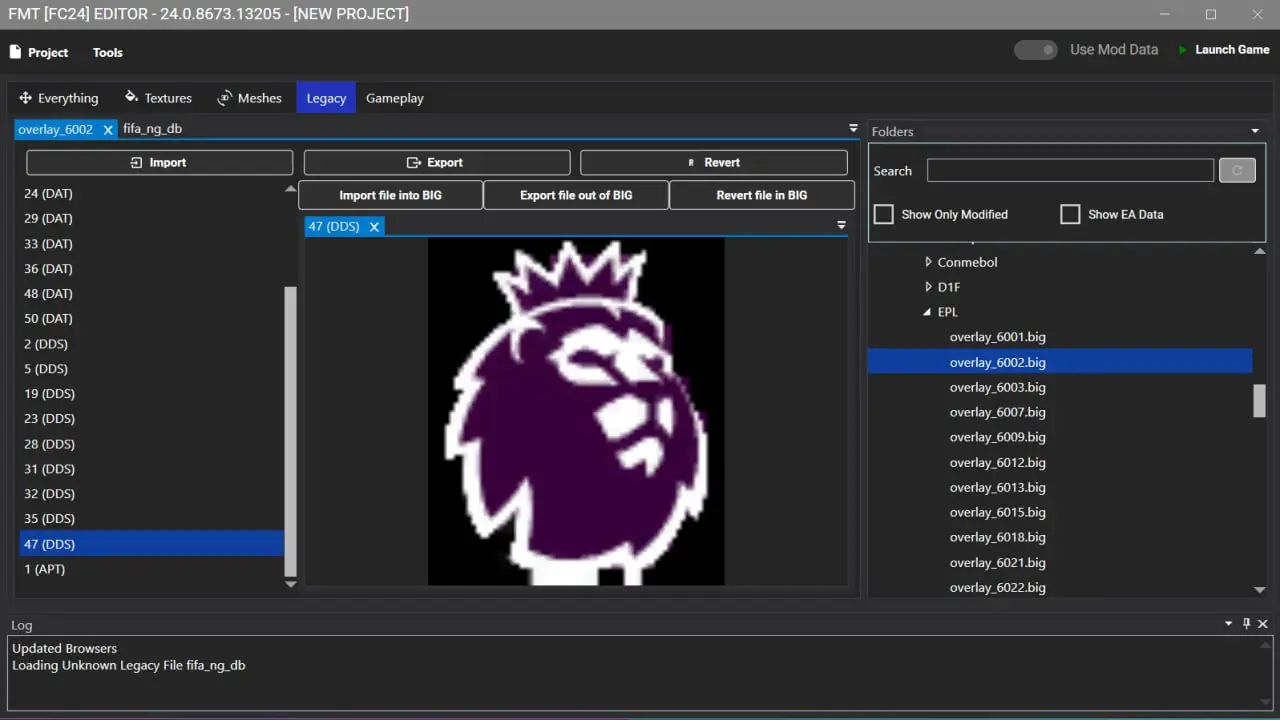Switch to the fifa_ng_db tab
Screen dimensions: 1280x720
tap(153, 129)
